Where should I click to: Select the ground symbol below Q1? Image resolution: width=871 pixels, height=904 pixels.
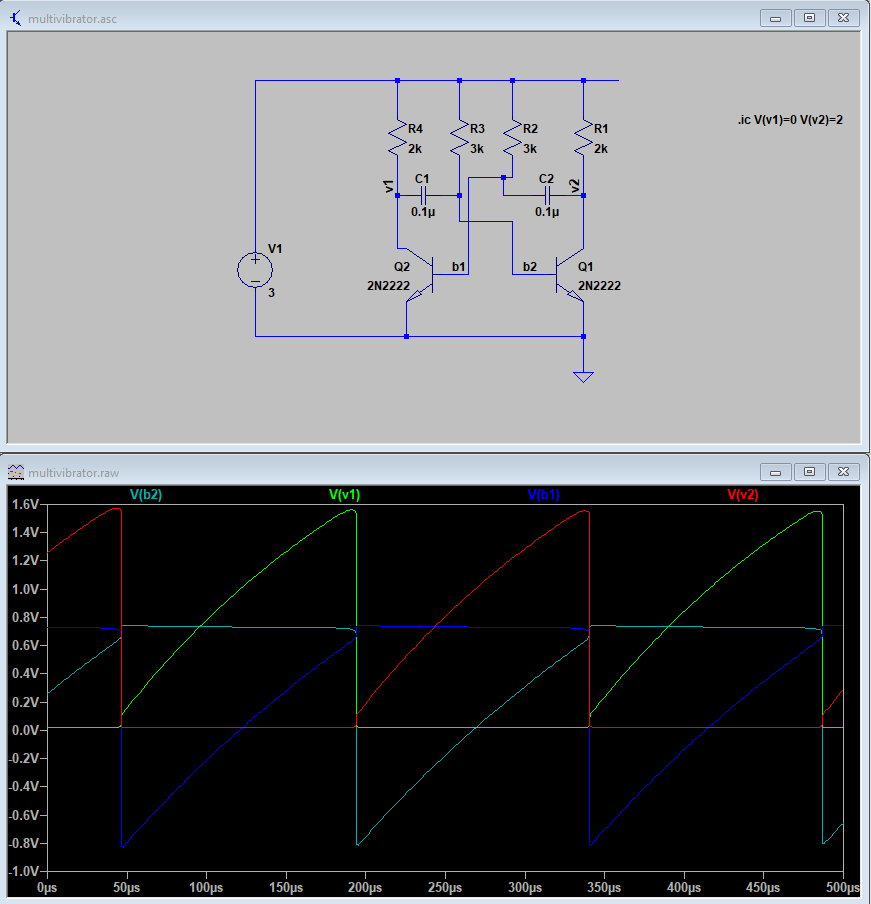pos(583,374)
